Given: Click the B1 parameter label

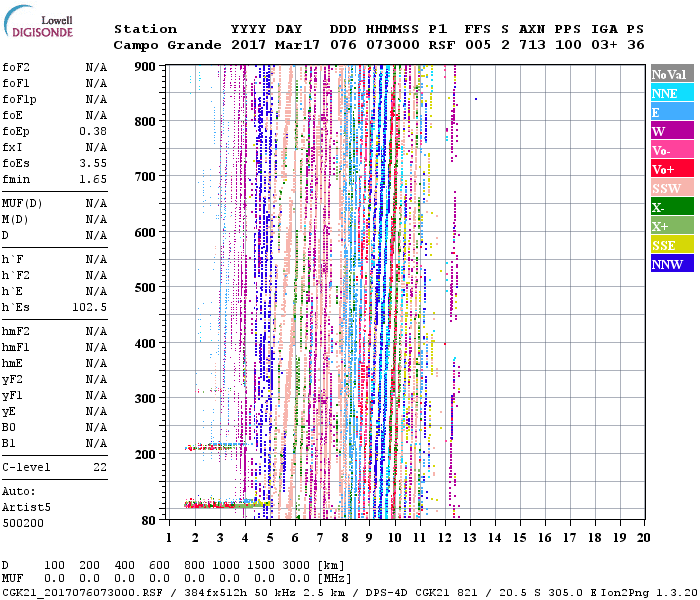Looking at the screenshot, I should pos(8,443).
